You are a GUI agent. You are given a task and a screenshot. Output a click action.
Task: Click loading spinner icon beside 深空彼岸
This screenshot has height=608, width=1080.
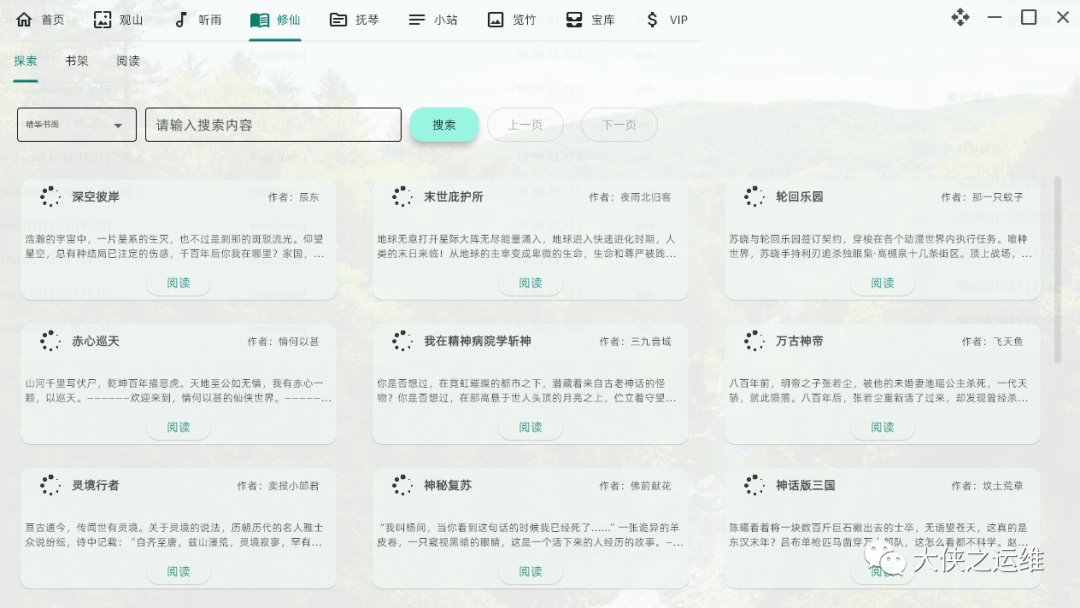point(50,196)
